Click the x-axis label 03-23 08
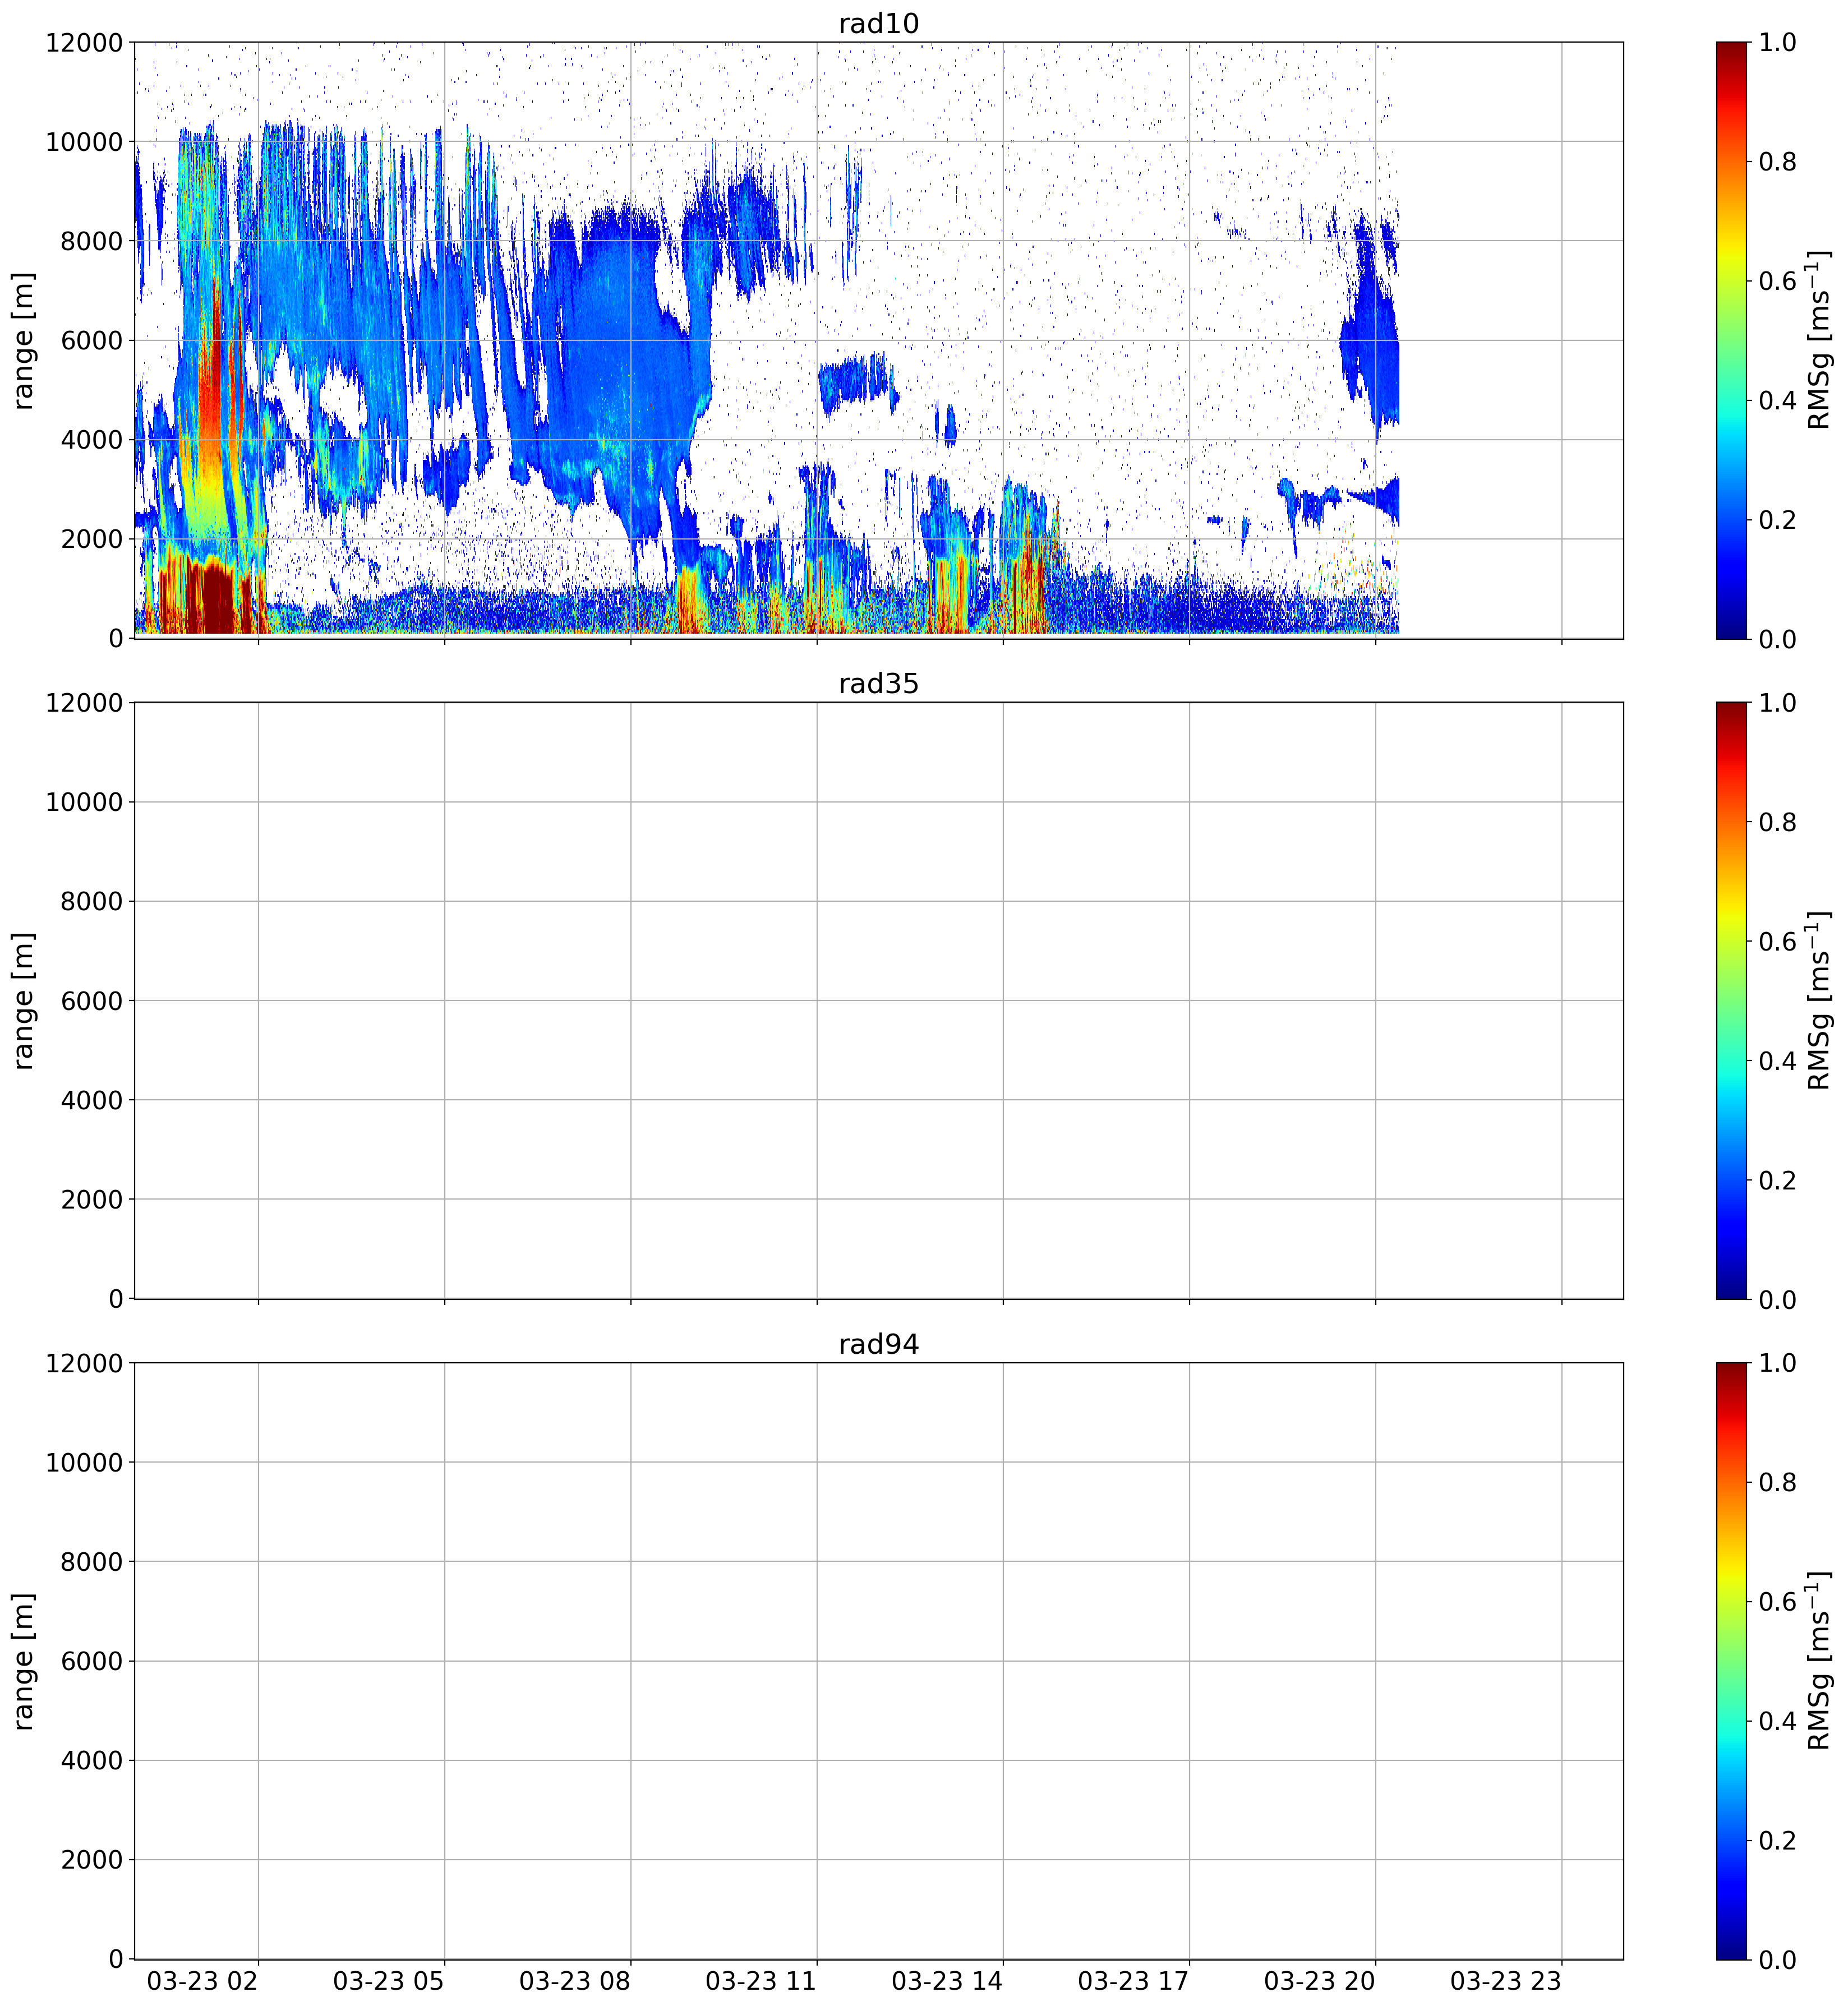Image resolution: width=1848 pixels, height=2006 pixels. click(575, 1981)
